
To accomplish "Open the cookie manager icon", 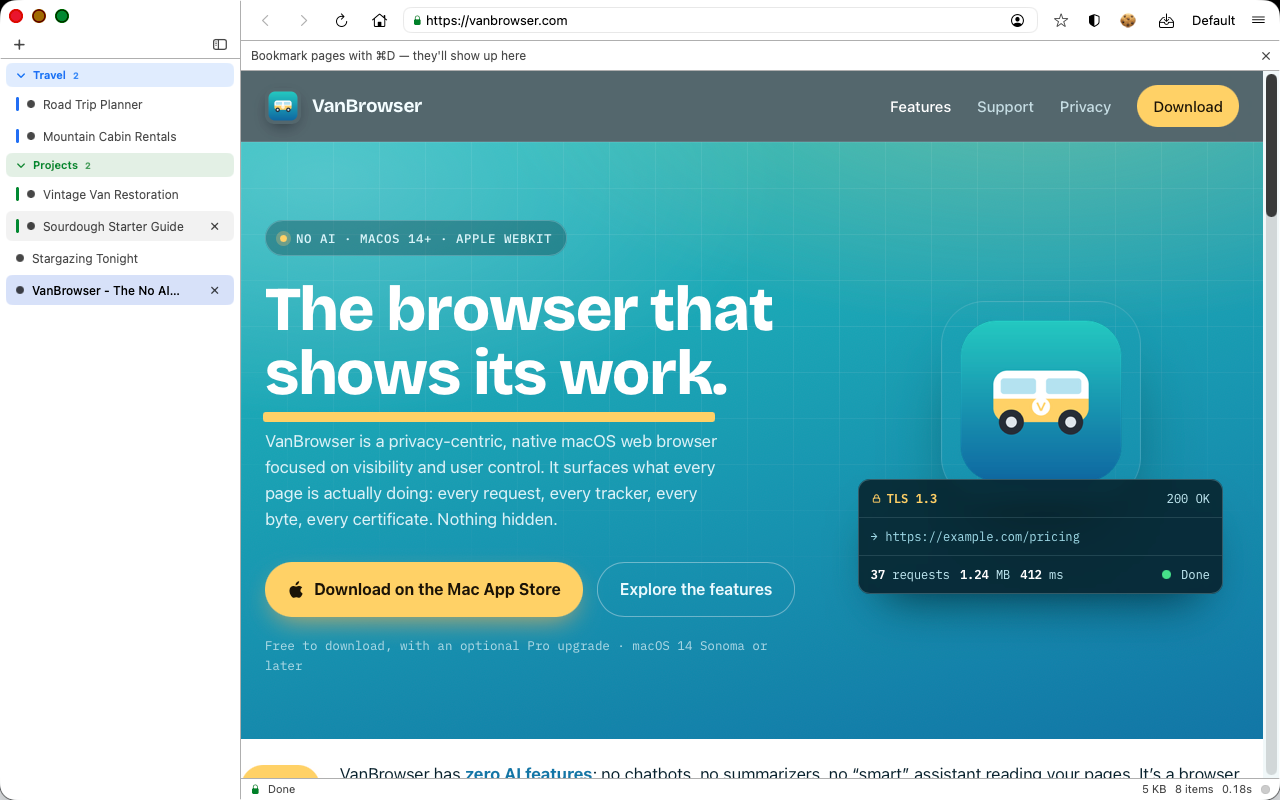I will point(1128,20).
